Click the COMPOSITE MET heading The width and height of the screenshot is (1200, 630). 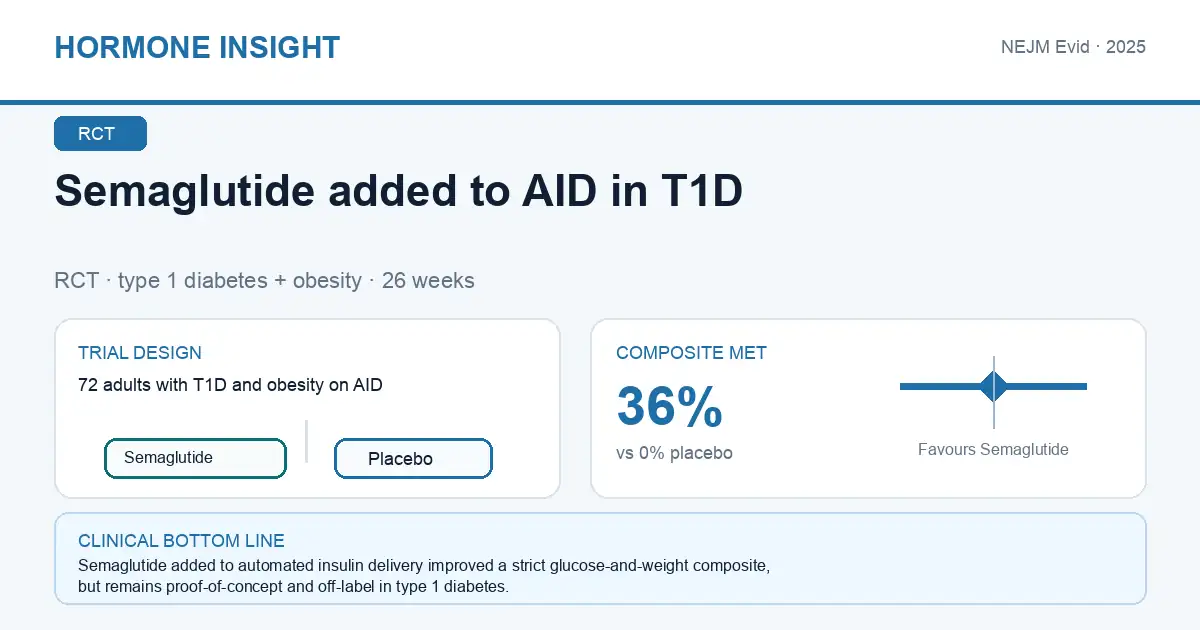tap(692, 353)
